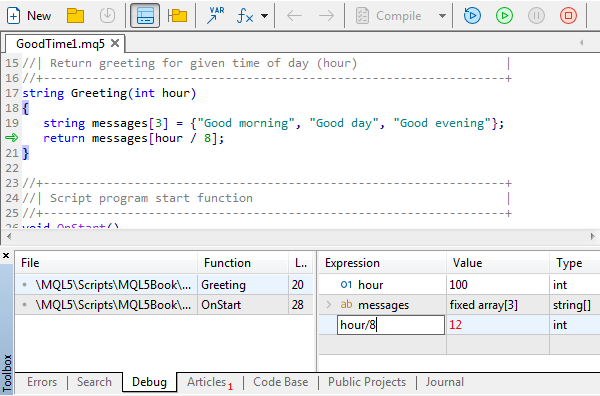The height and width of the screenshot is (396, 600).
Task: Click the Compile button
Action: [389, 16]
